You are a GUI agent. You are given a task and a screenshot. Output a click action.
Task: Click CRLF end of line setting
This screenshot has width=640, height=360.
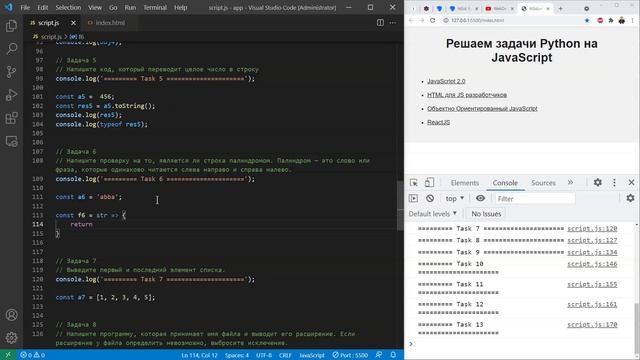(285, 355)
